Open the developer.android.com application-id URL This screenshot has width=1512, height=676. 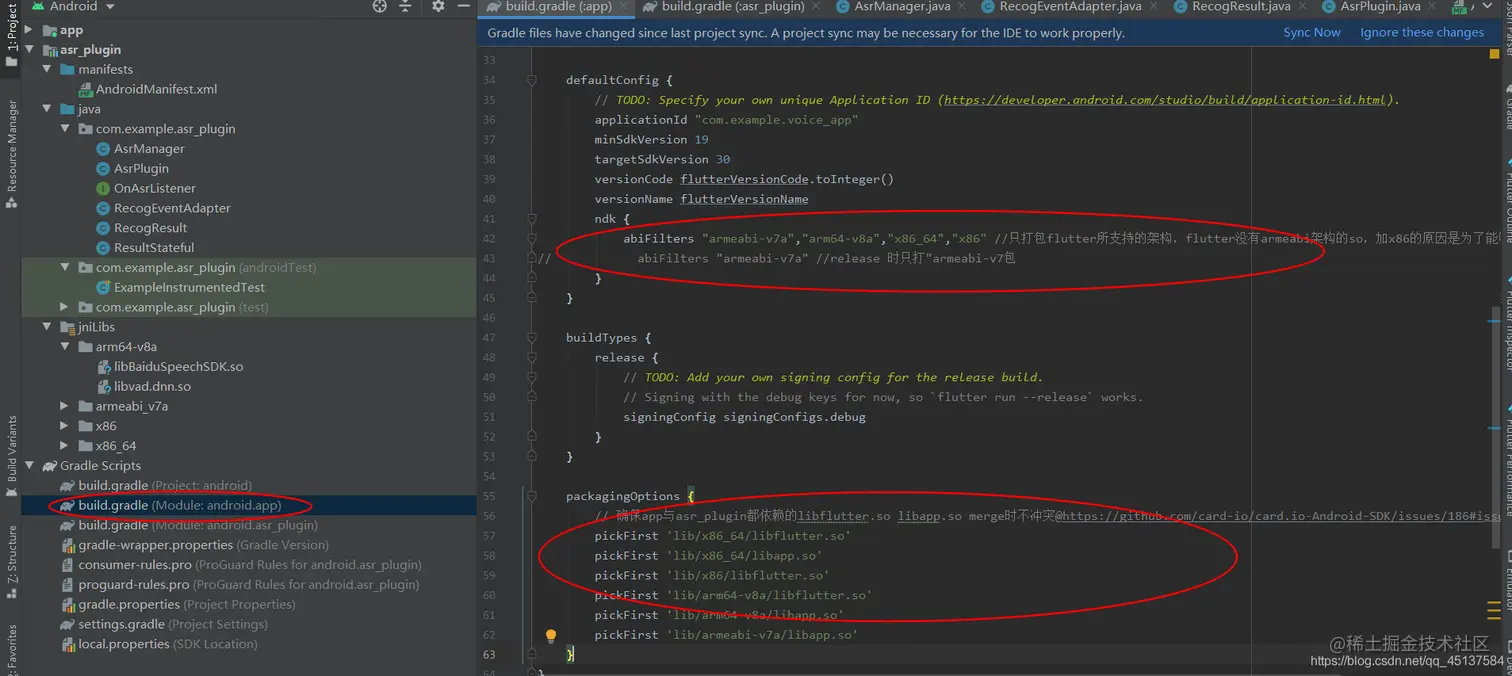coord(1165,100)
